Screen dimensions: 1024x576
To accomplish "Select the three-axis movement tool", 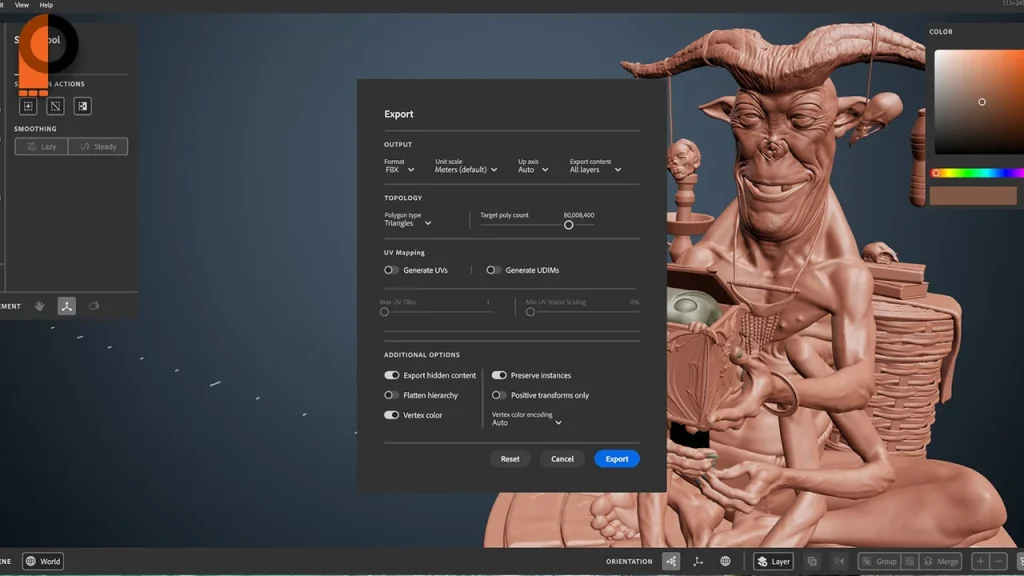I will pyautogui.click(x=66, y=306).
